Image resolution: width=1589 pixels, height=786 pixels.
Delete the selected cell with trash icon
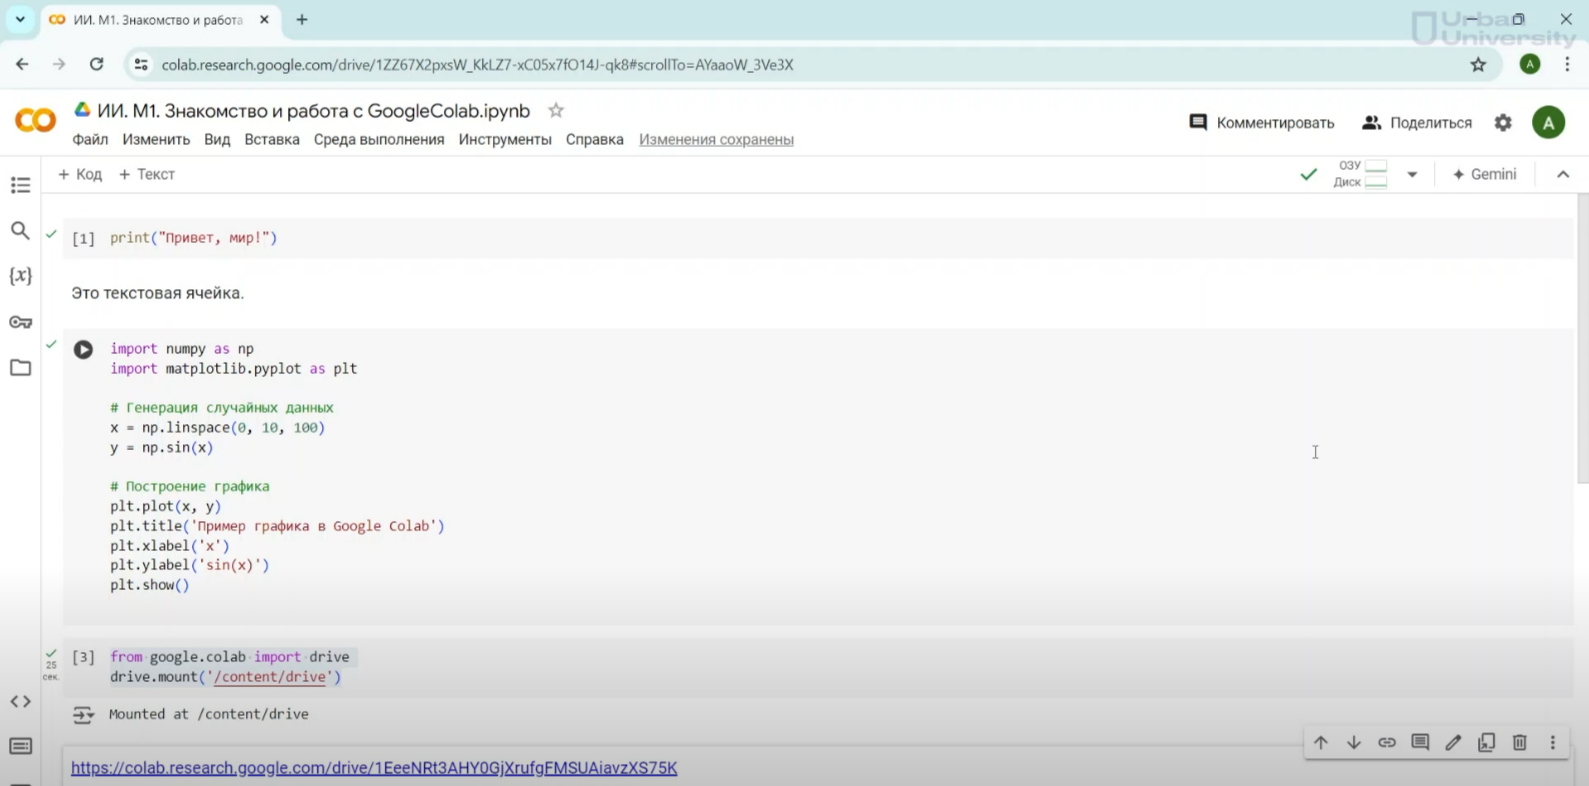pyautogui.click(x=1519, y=742)
